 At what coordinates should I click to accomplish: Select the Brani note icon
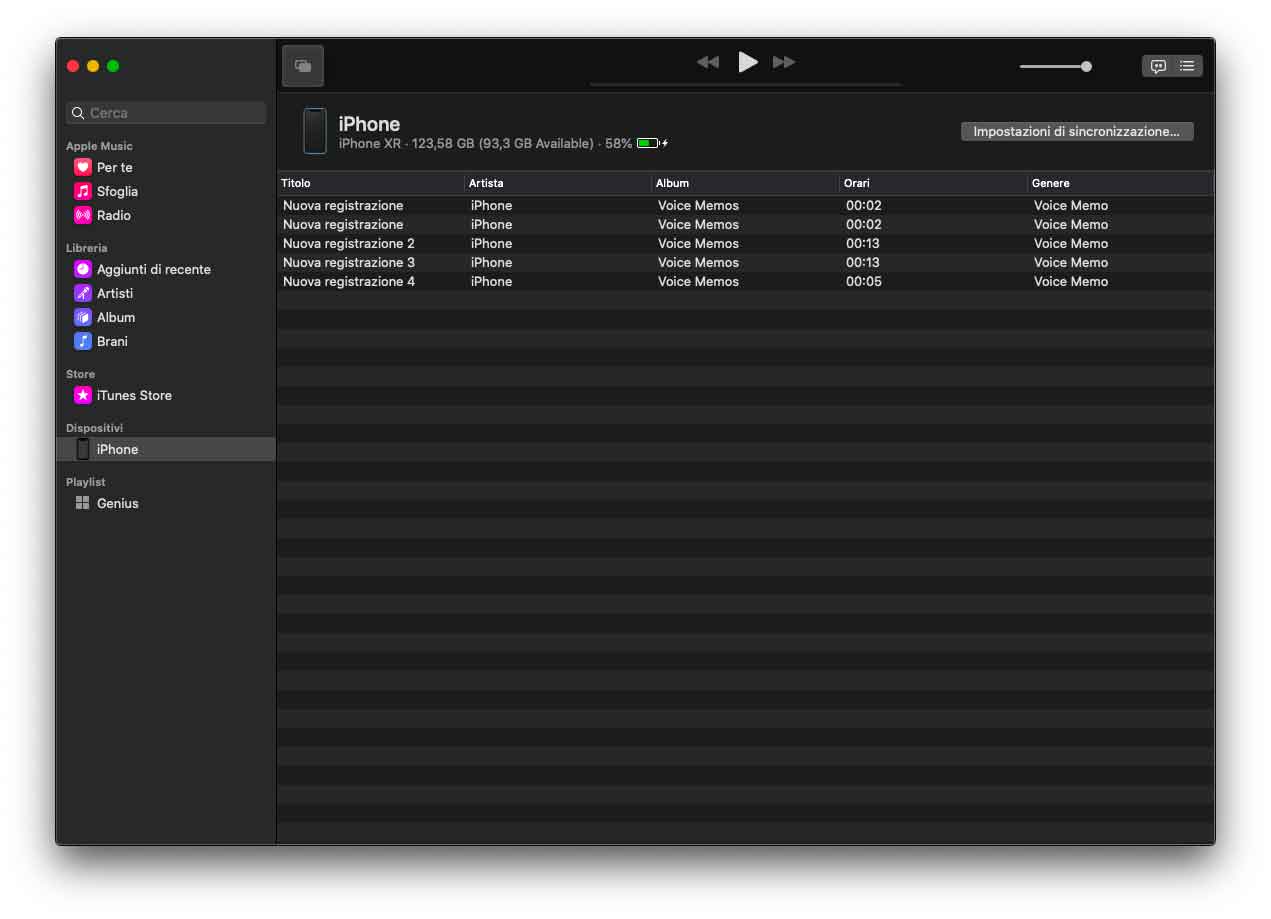point(83,341)
